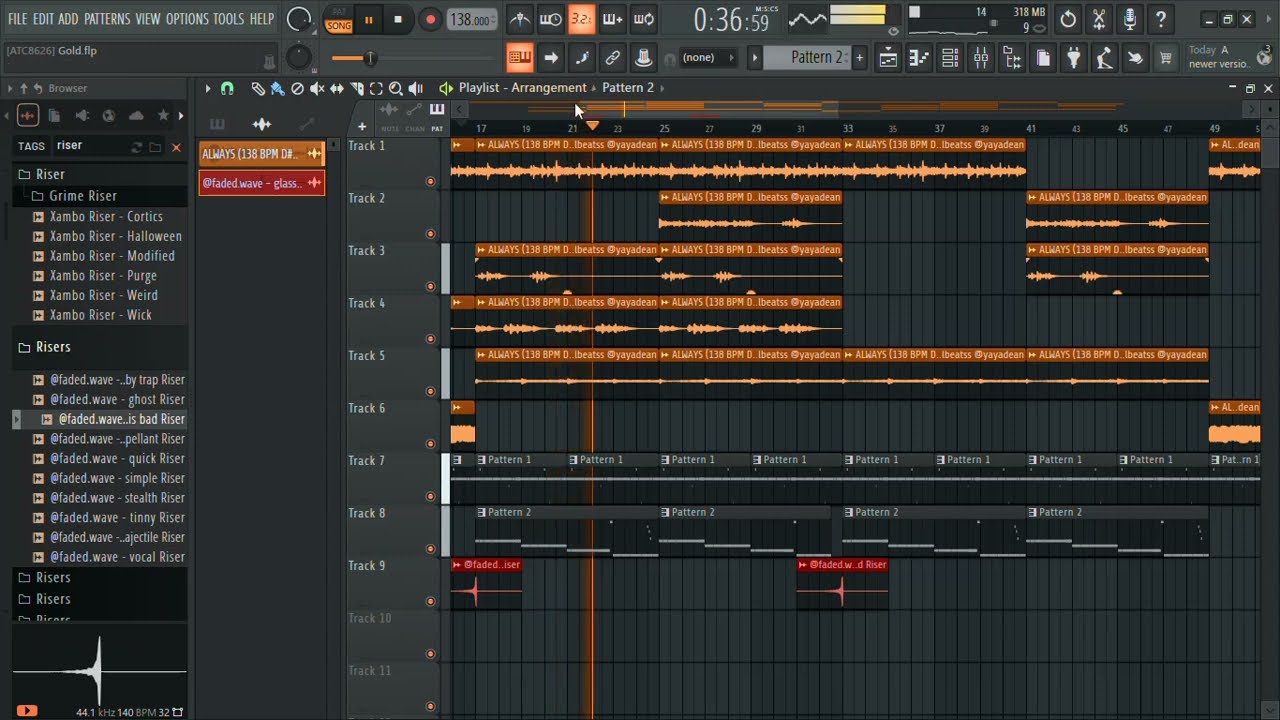Toggle the metronome icon

[520, 19]
